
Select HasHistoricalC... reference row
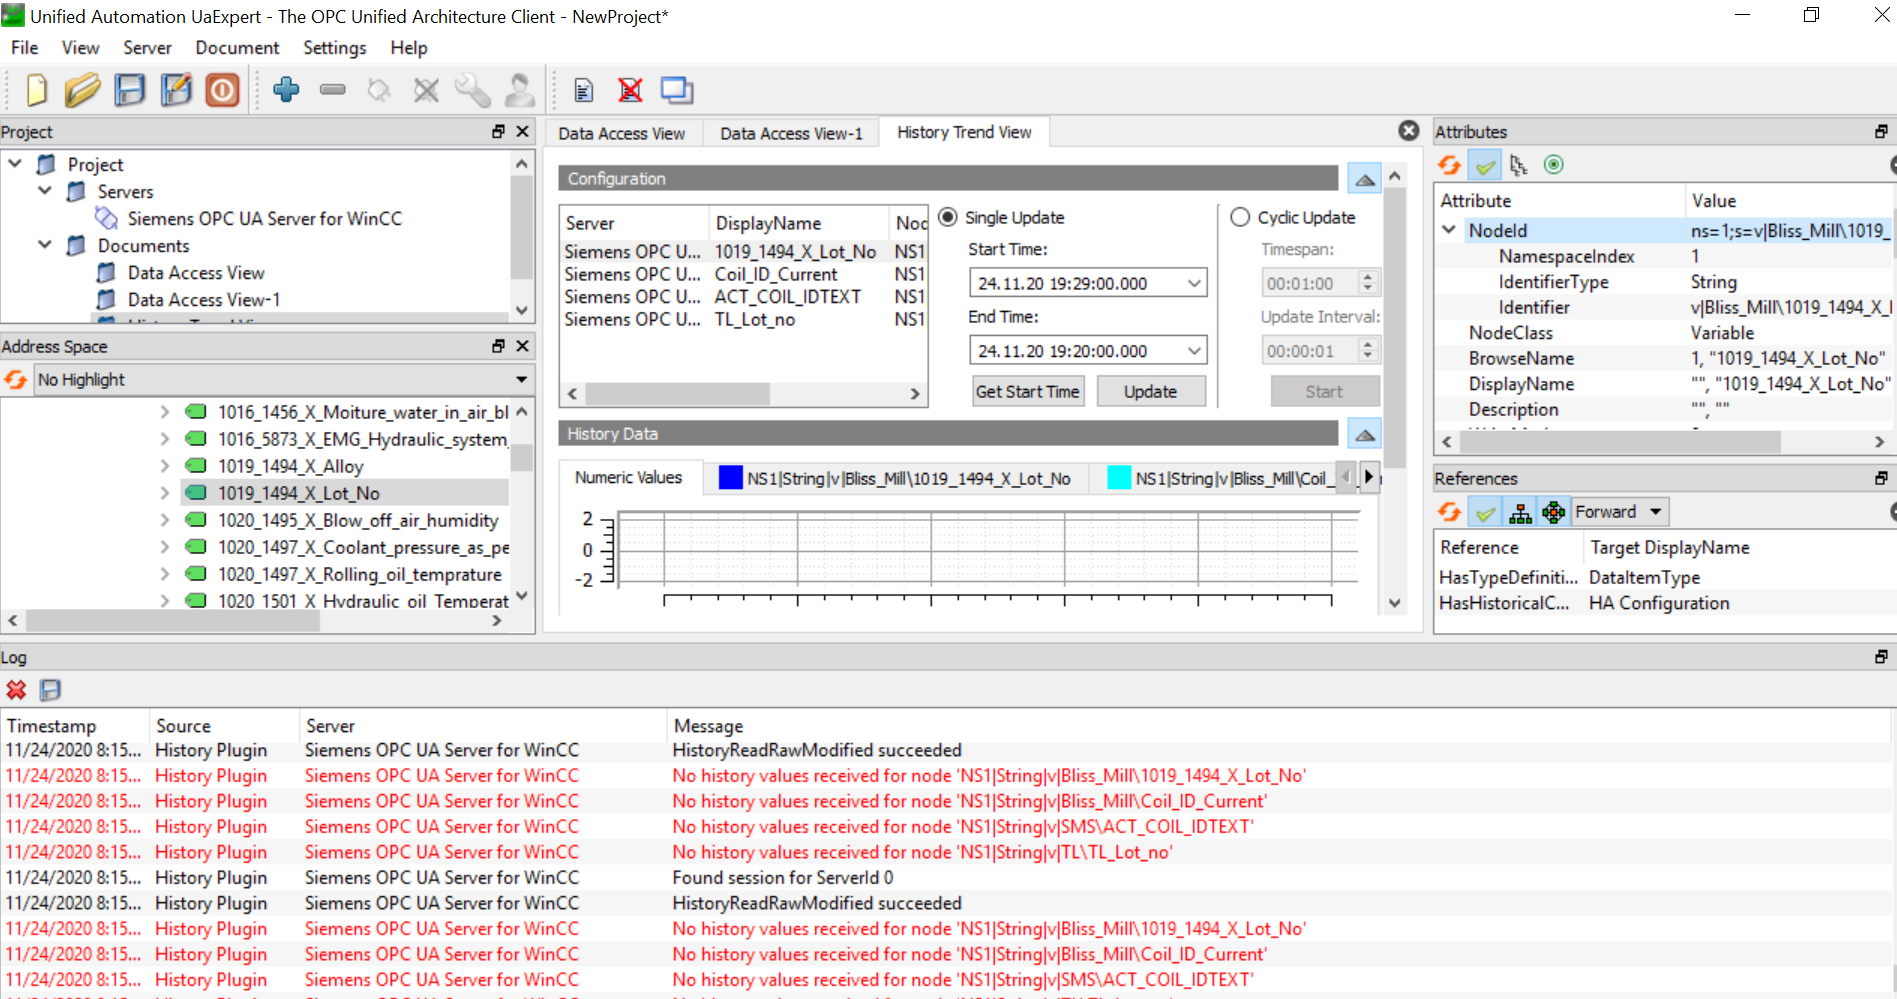(x=1664, y=603)
